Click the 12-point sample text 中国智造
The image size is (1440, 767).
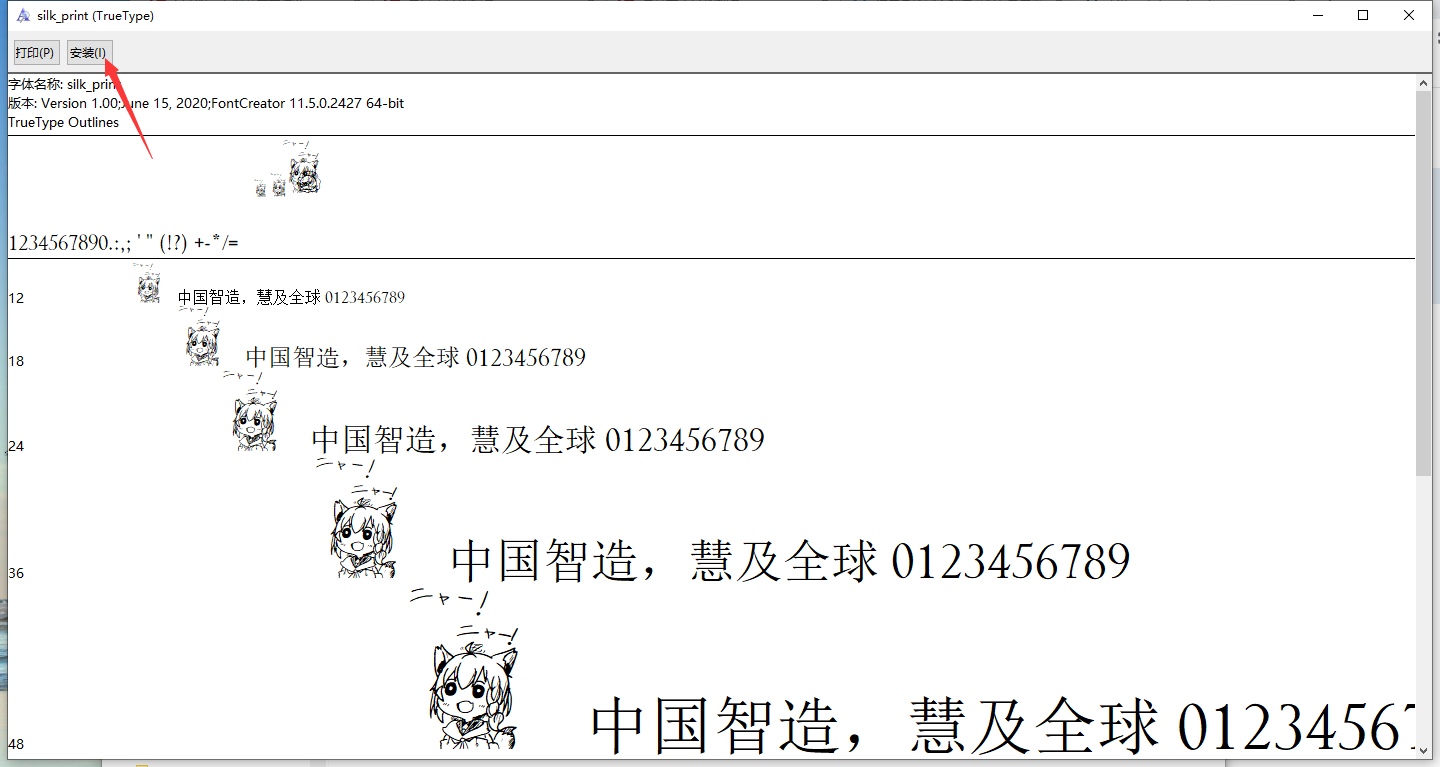pyautogui.click(x=291, y=297)
